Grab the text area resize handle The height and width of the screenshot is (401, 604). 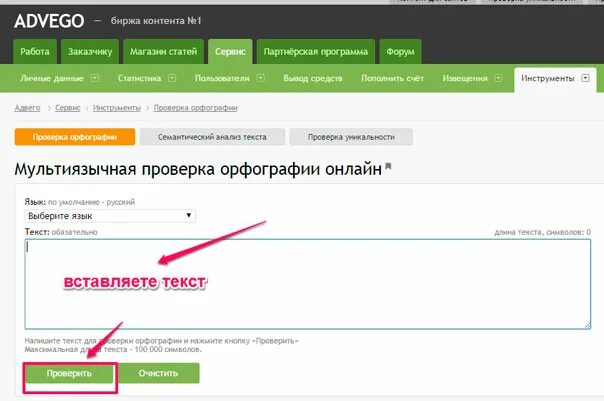point(587,325)
